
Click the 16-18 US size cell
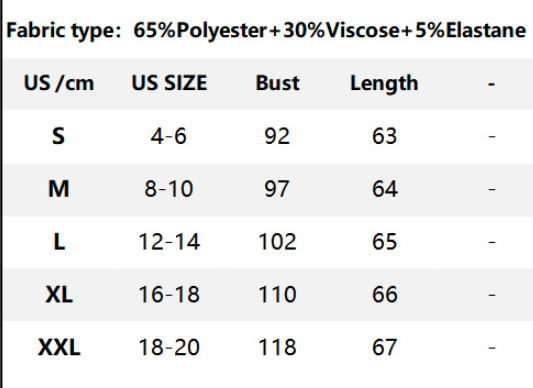(169, 295)
